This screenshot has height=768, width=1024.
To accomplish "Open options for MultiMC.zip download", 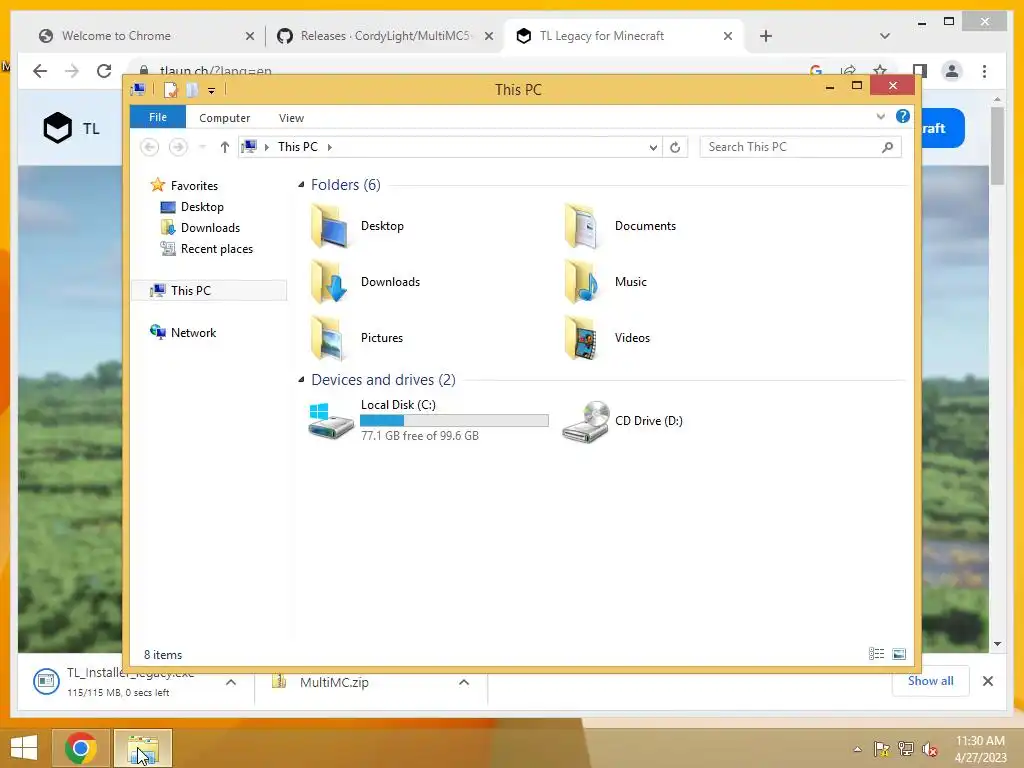I will [464, 682].
